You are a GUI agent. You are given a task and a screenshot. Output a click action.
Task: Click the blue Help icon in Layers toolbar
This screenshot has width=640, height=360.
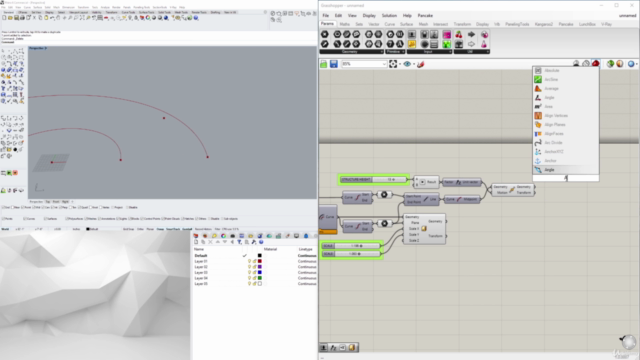coord(261,242)
